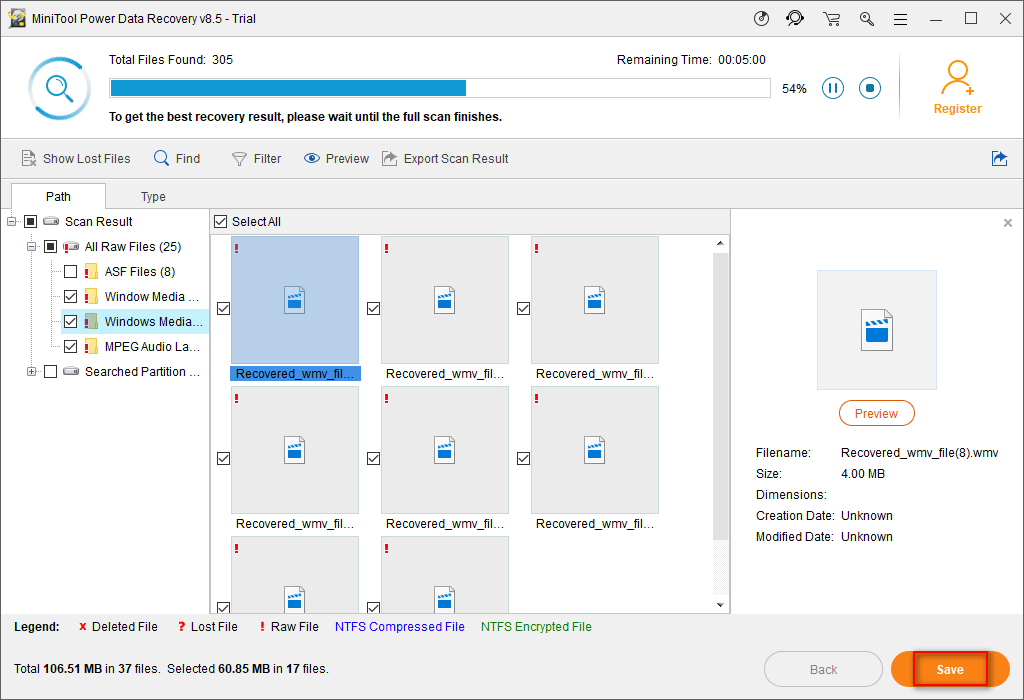Screen dimensions: 1024x700
Task: Stop the running scan
Action: [x=870, y=88]
